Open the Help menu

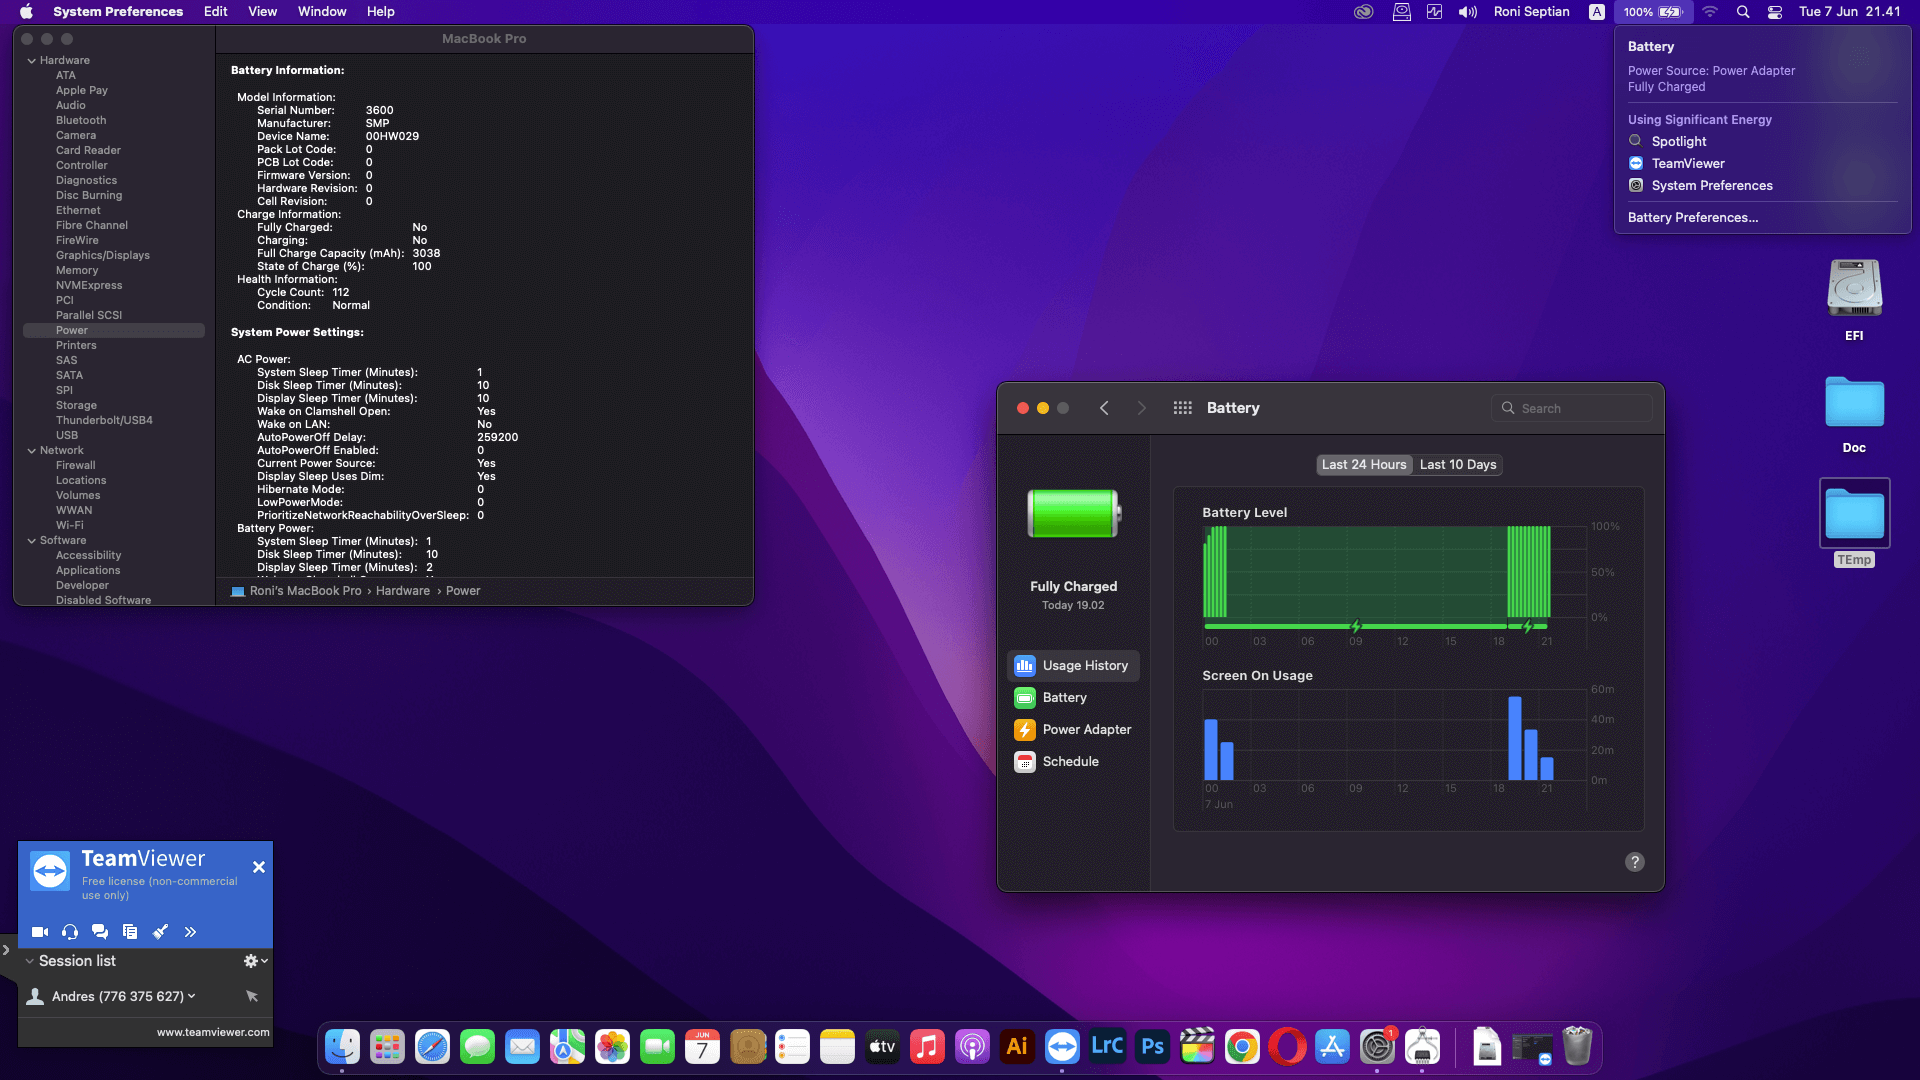[381, 12]
